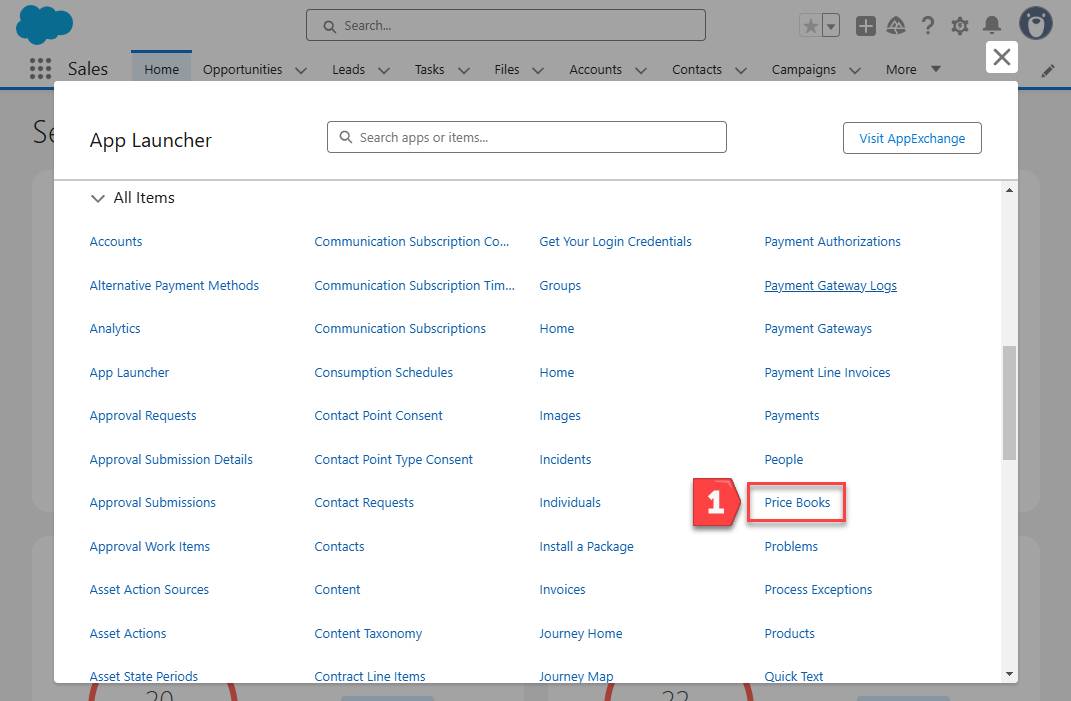Open the Asset Action Sources link
This screenshot has height=701, width=1071.
[149, 589]
